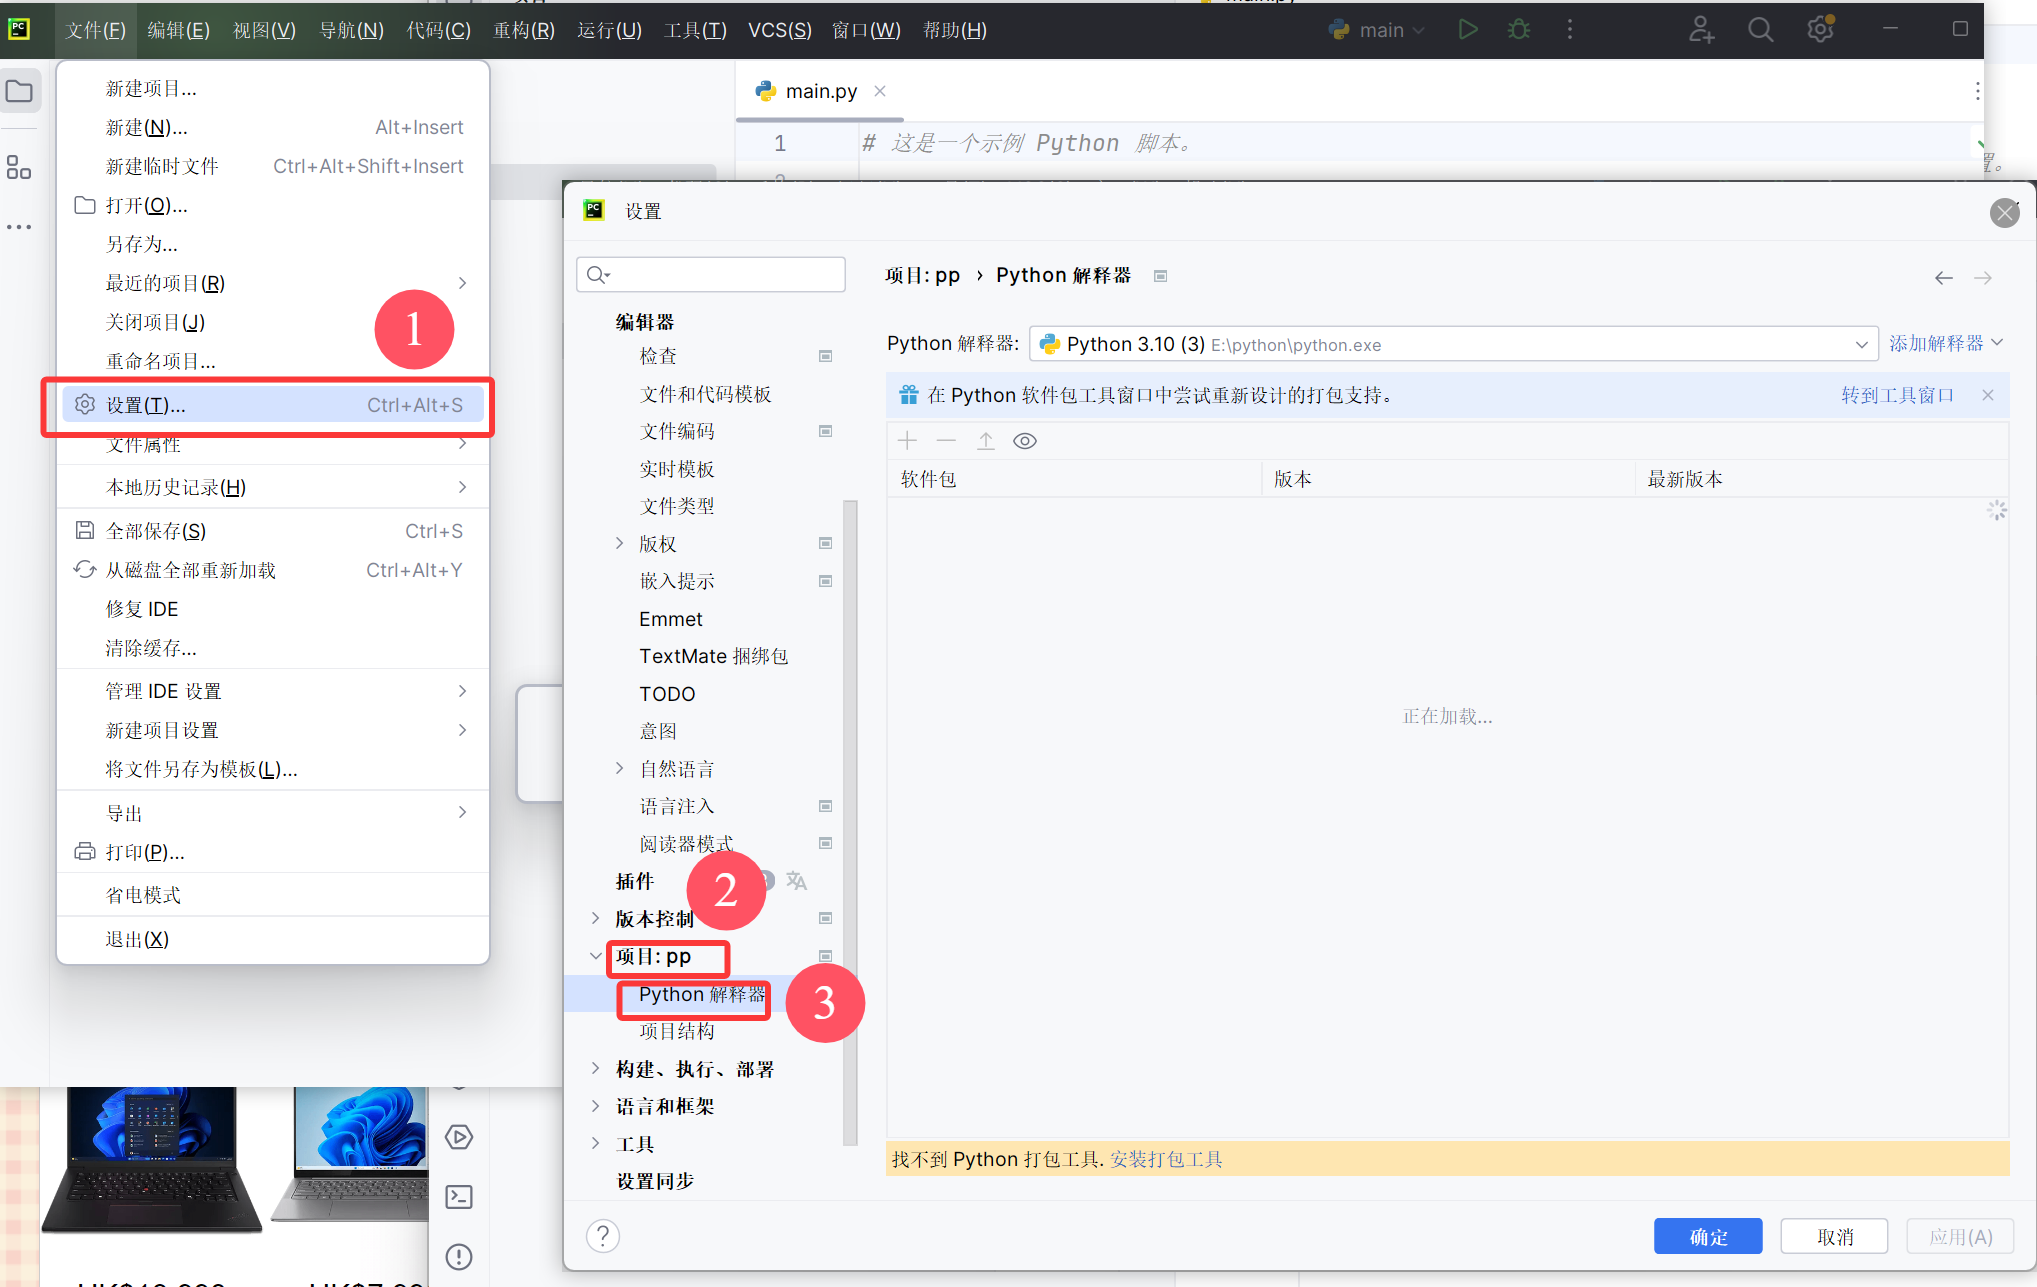Click the Run button in the toolbar
The image size is (2037, 1287).
click(x=1467, y=30)
